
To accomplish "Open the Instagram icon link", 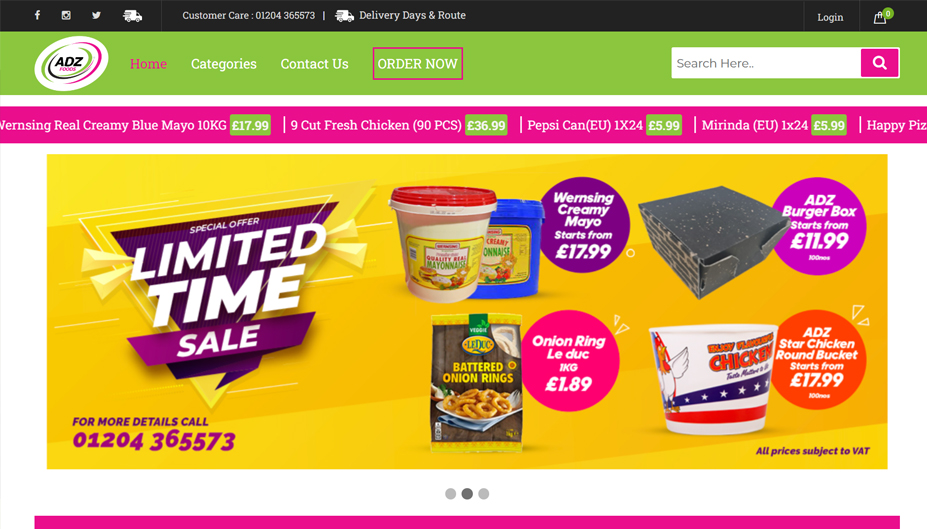I will [66, 15].
